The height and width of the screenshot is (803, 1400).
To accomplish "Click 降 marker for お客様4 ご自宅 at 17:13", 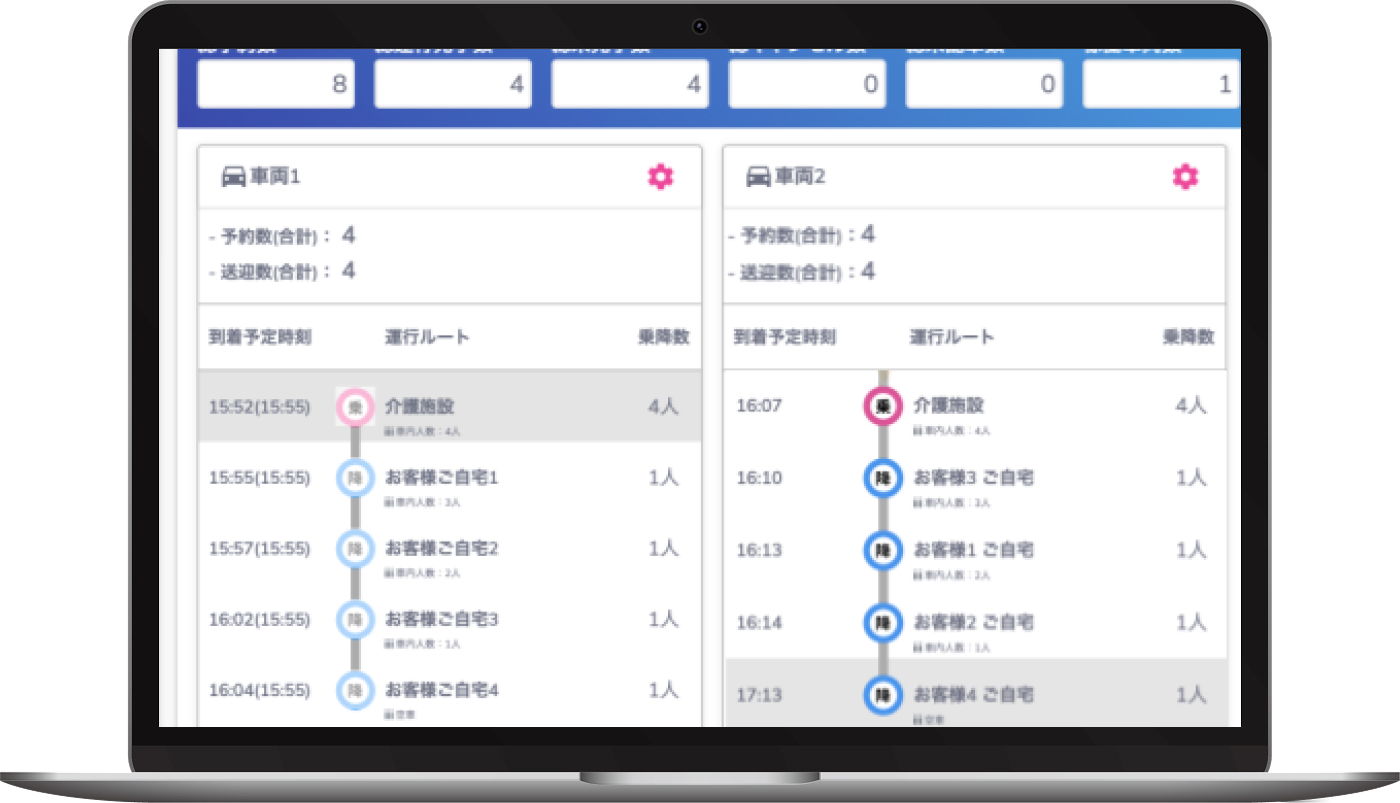I will tap(882, 694).
